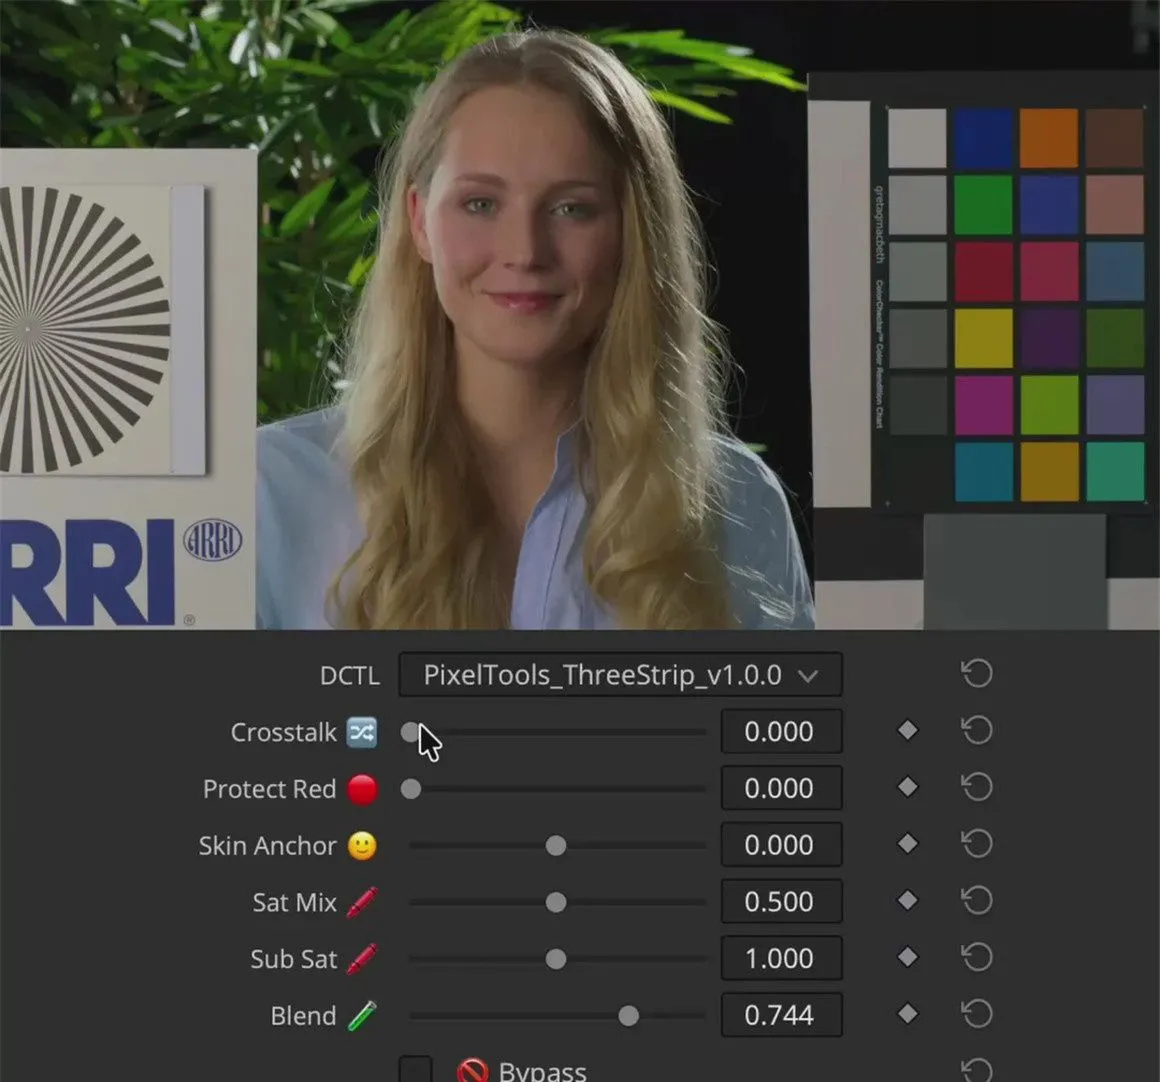
Task: Enable the Bypass checkbox
Action: (x=415, y=1069)
